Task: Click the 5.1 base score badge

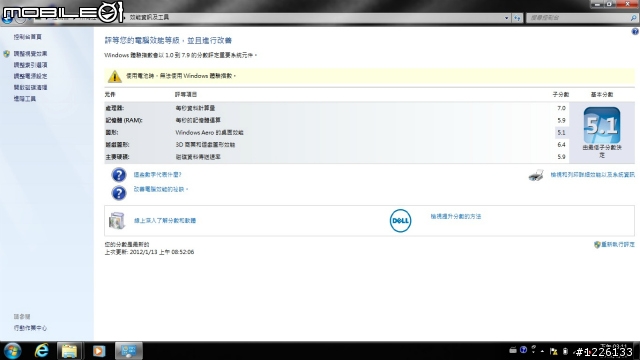Action: click(x=602, y=125)
